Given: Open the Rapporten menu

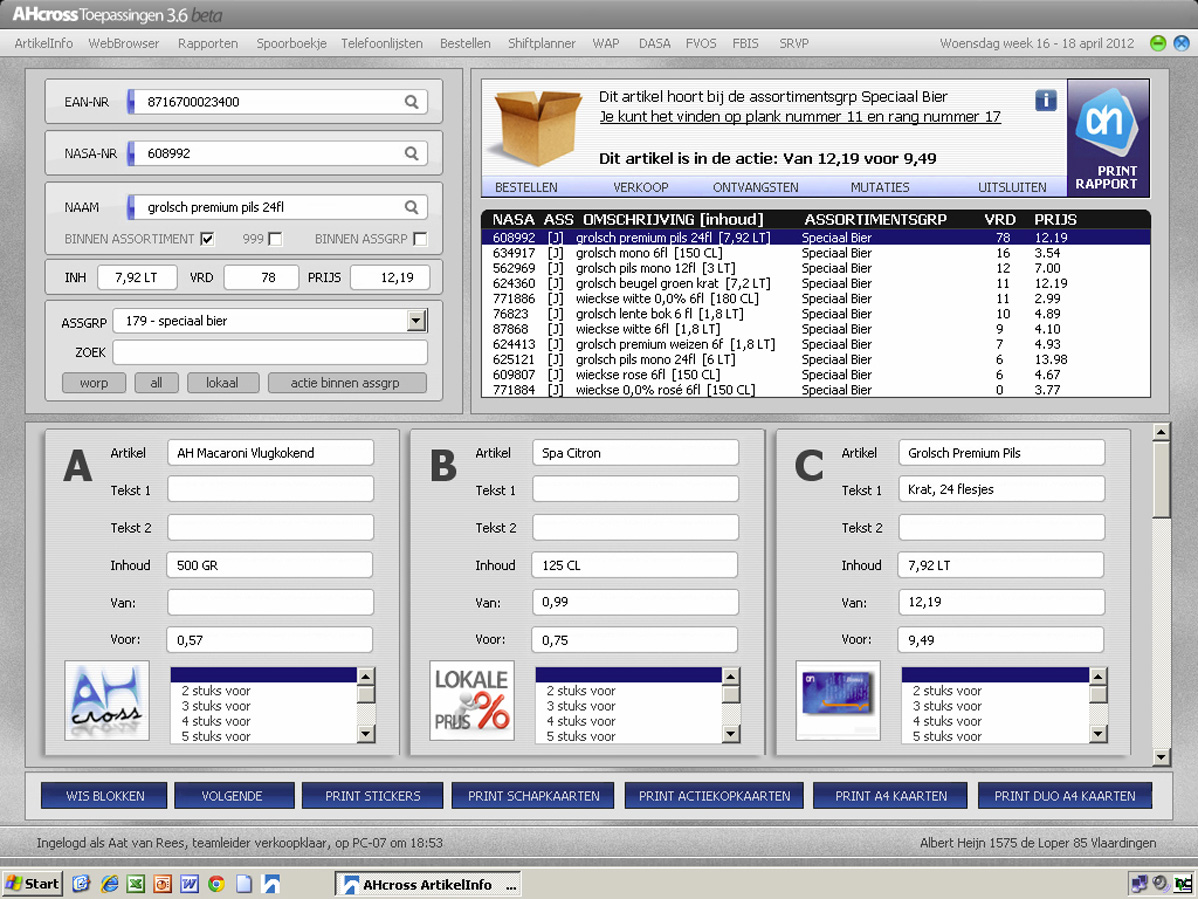Looking at the screenshot, I should (x=208, y=44).
